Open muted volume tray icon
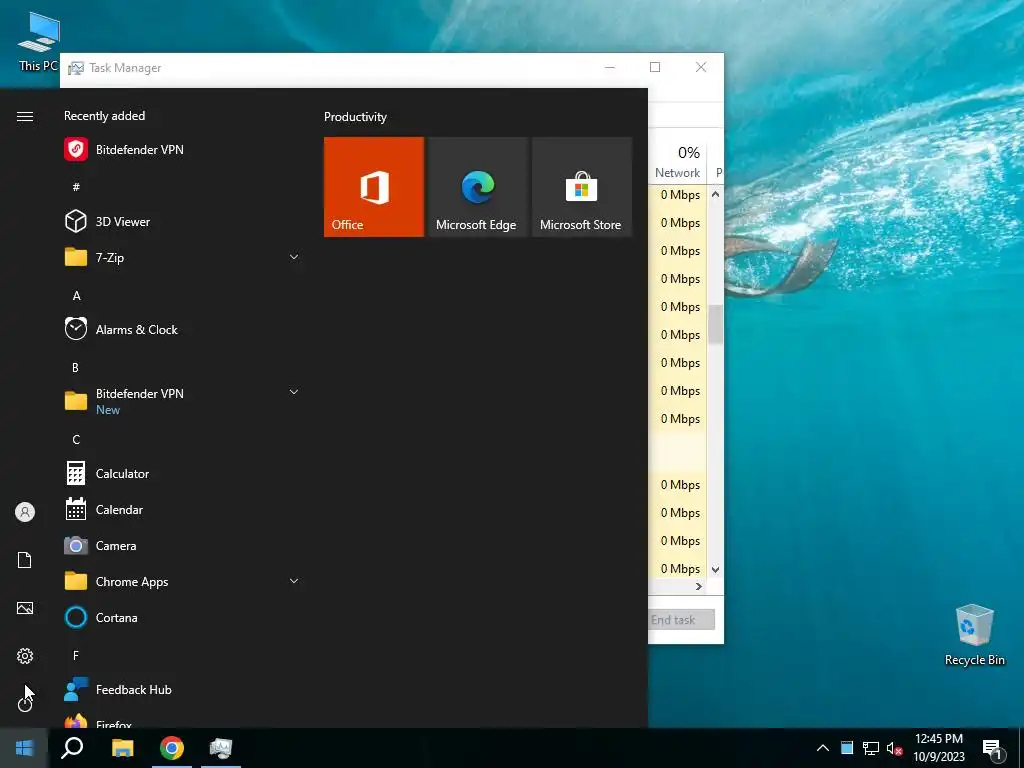Screen dimensions: 1024x768 [895, 748]
